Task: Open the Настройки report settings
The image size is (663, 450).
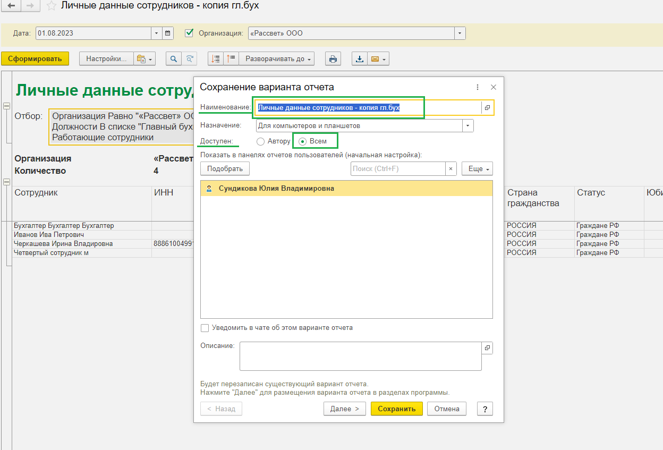Action: click(x=105, y=59)
